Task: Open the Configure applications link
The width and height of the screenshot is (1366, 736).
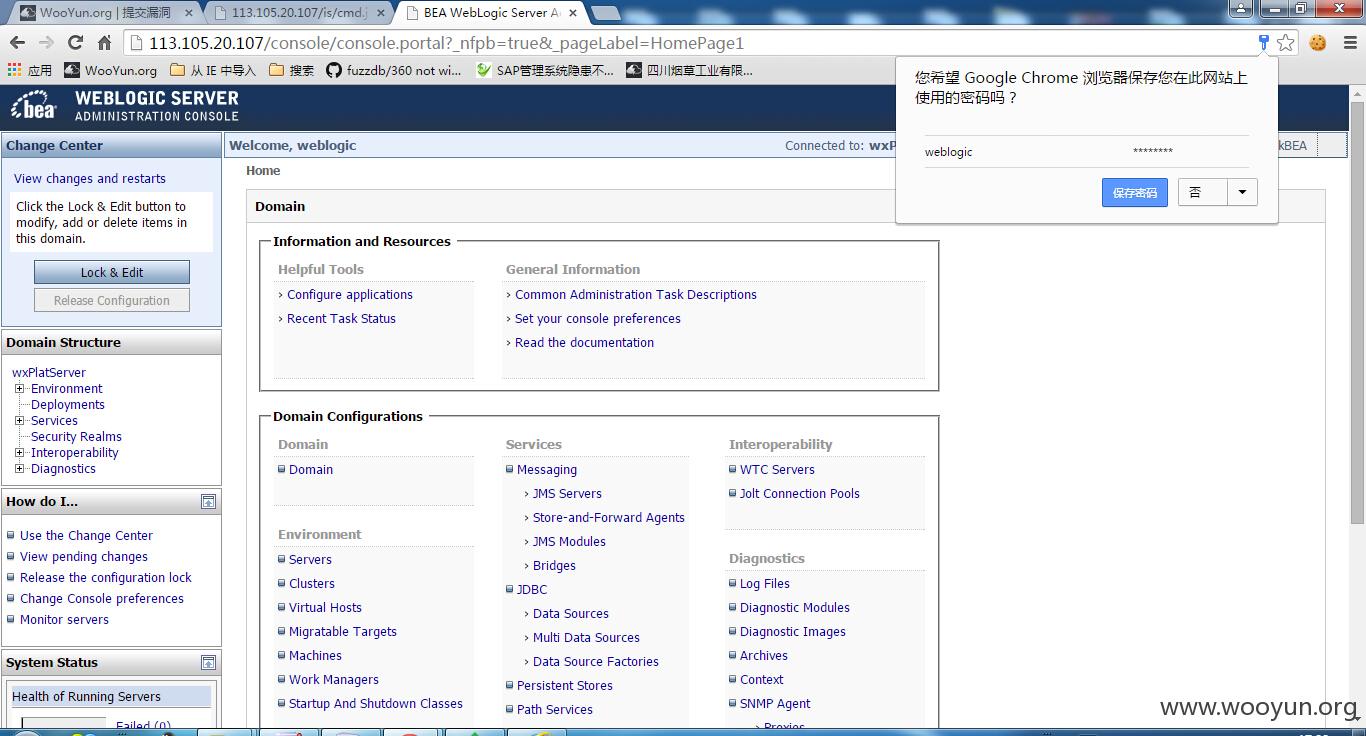Action: pos(350,295)
